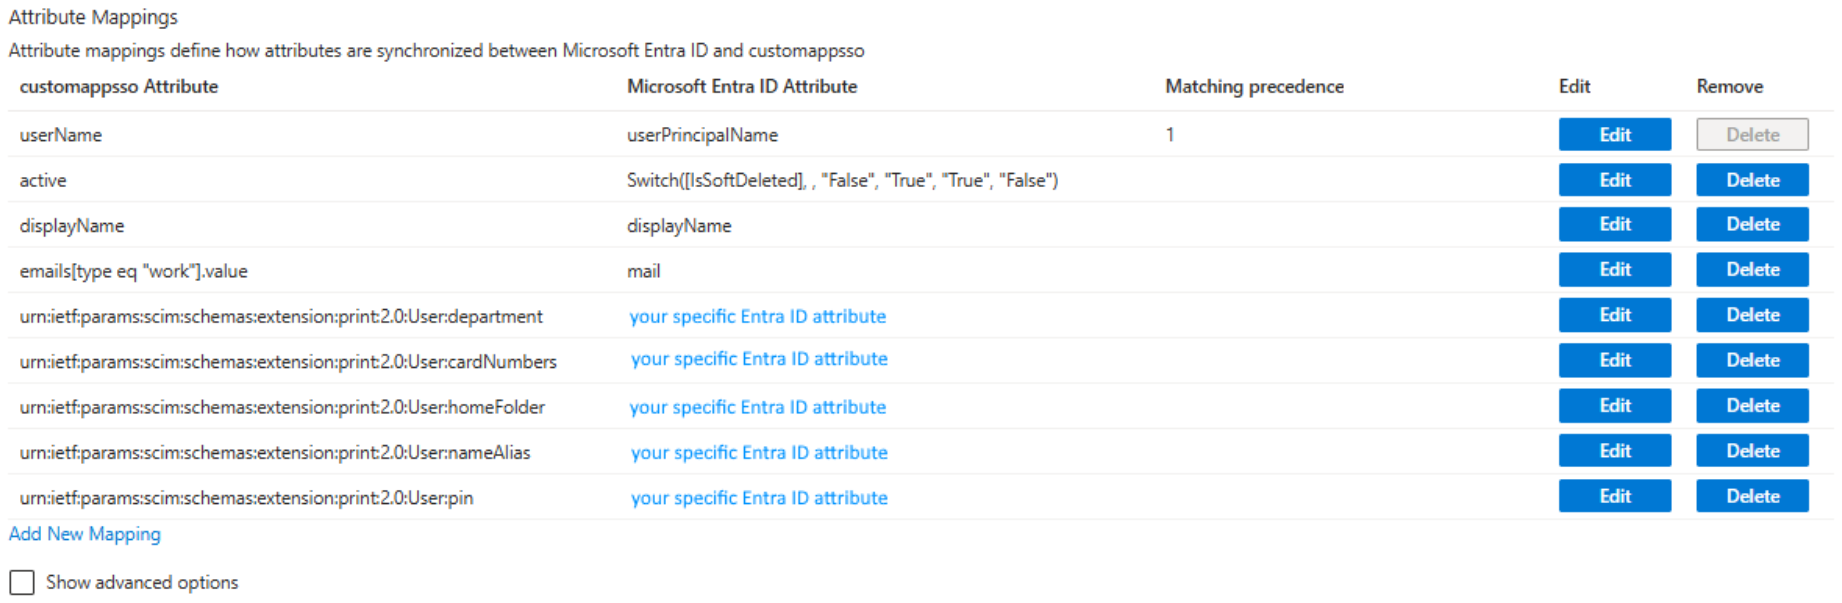Click the User:homeFolder attribute name
This screenshot has height=603, width=1842.
(282, 407)
